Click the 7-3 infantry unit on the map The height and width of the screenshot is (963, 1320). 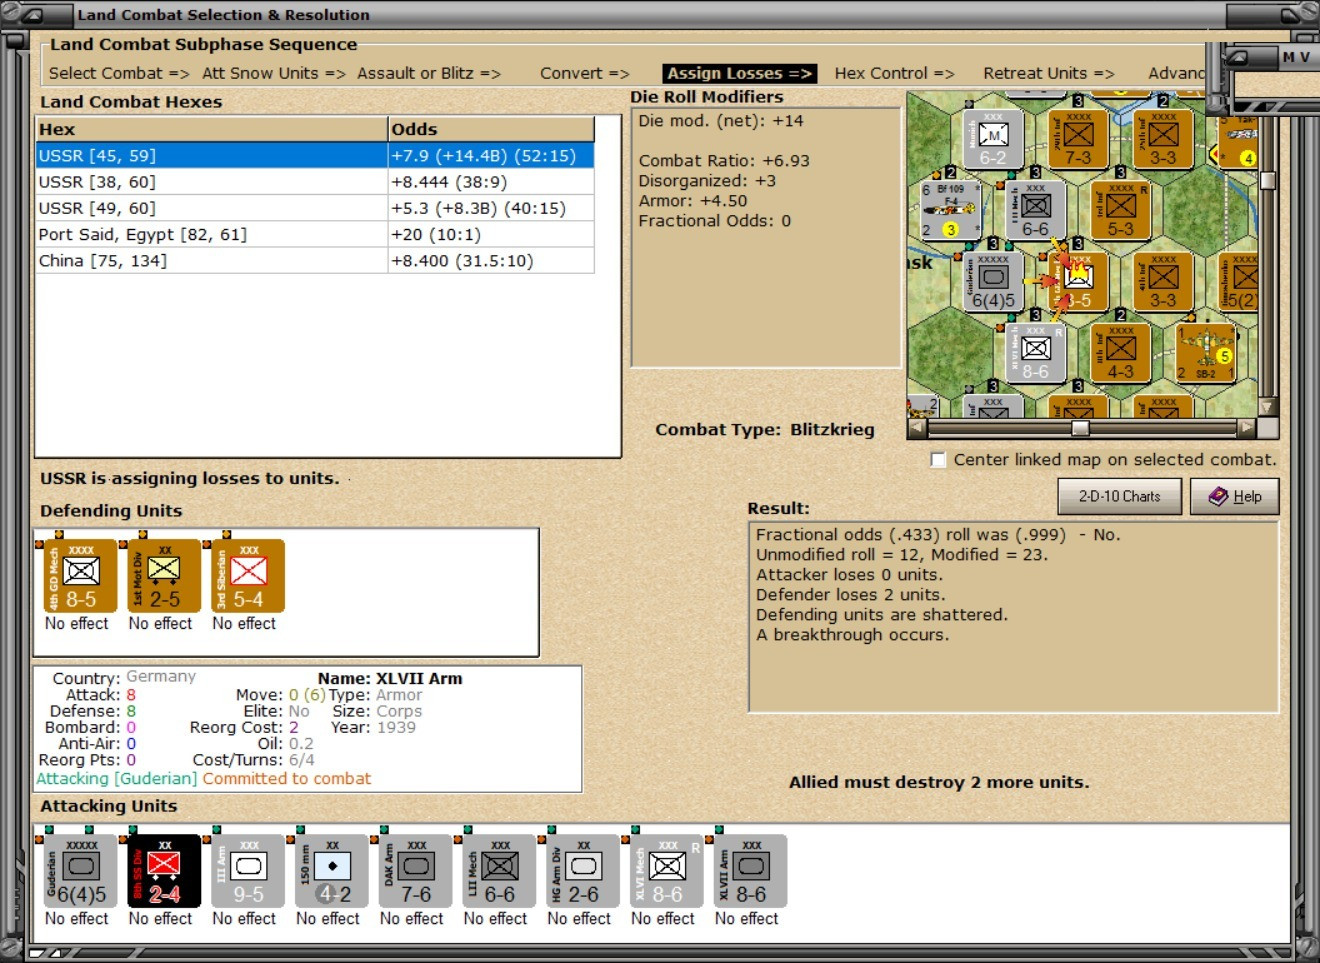tap(1078, 139)
